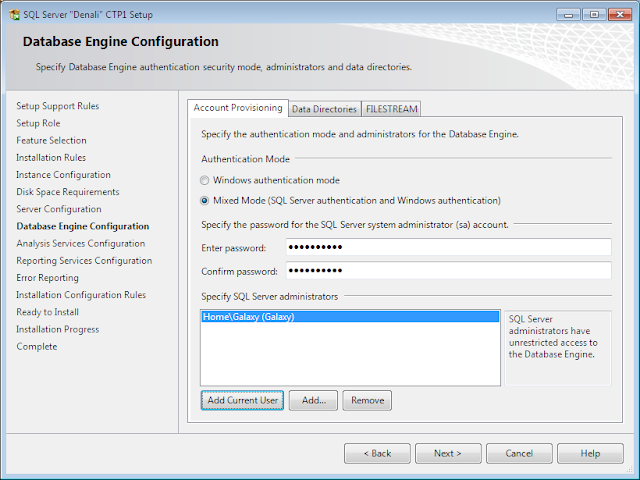640x480 pixels.
Task: Click empty area of administrators list box
Action: click(x=350, y=353)
